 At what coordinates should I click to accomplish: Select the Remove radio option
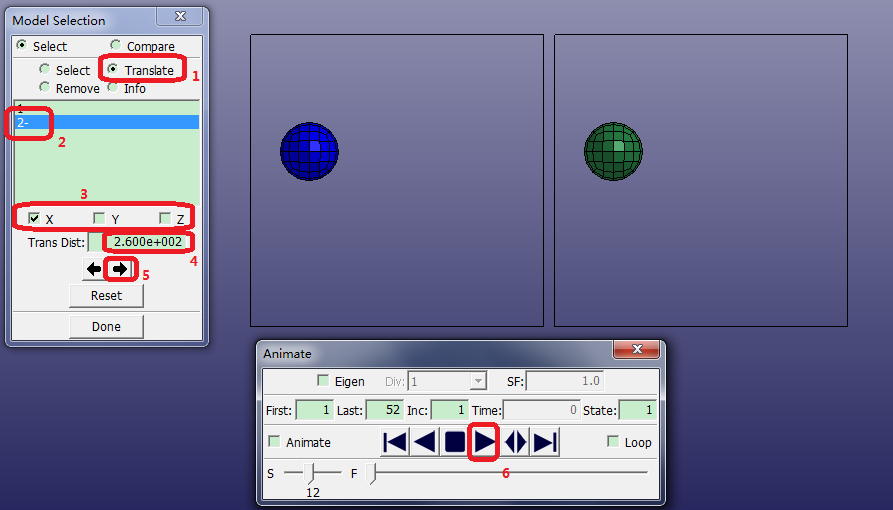click(x=45, y=88)
